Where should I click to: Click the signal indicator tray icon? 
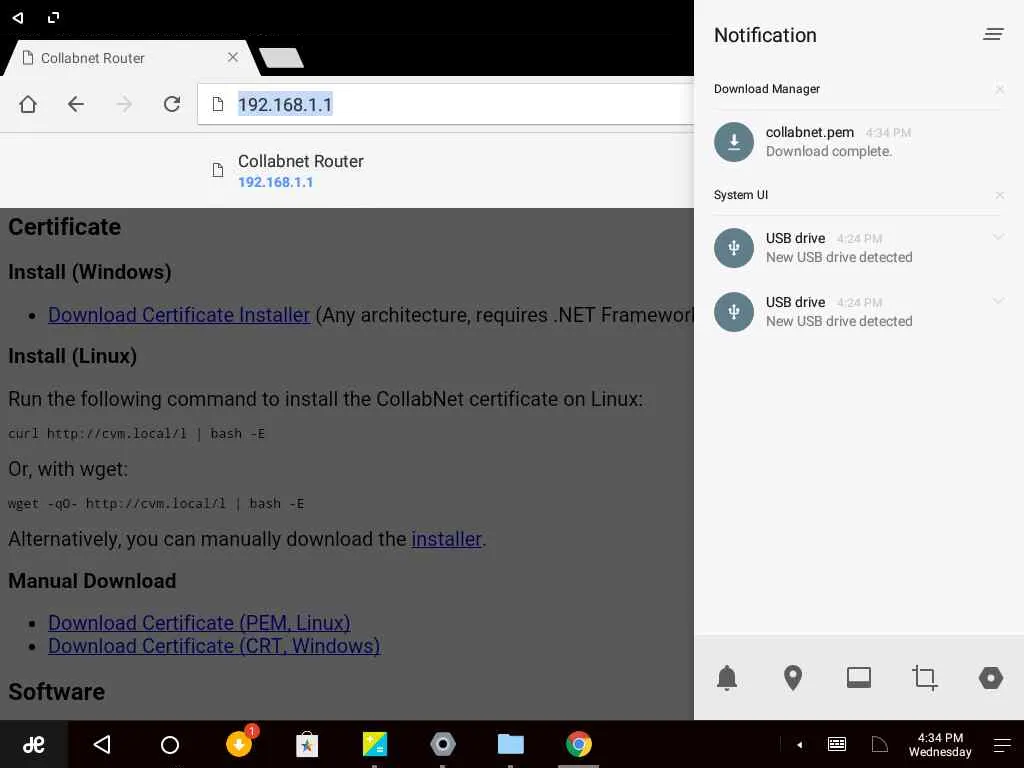(x=880, y=744)
